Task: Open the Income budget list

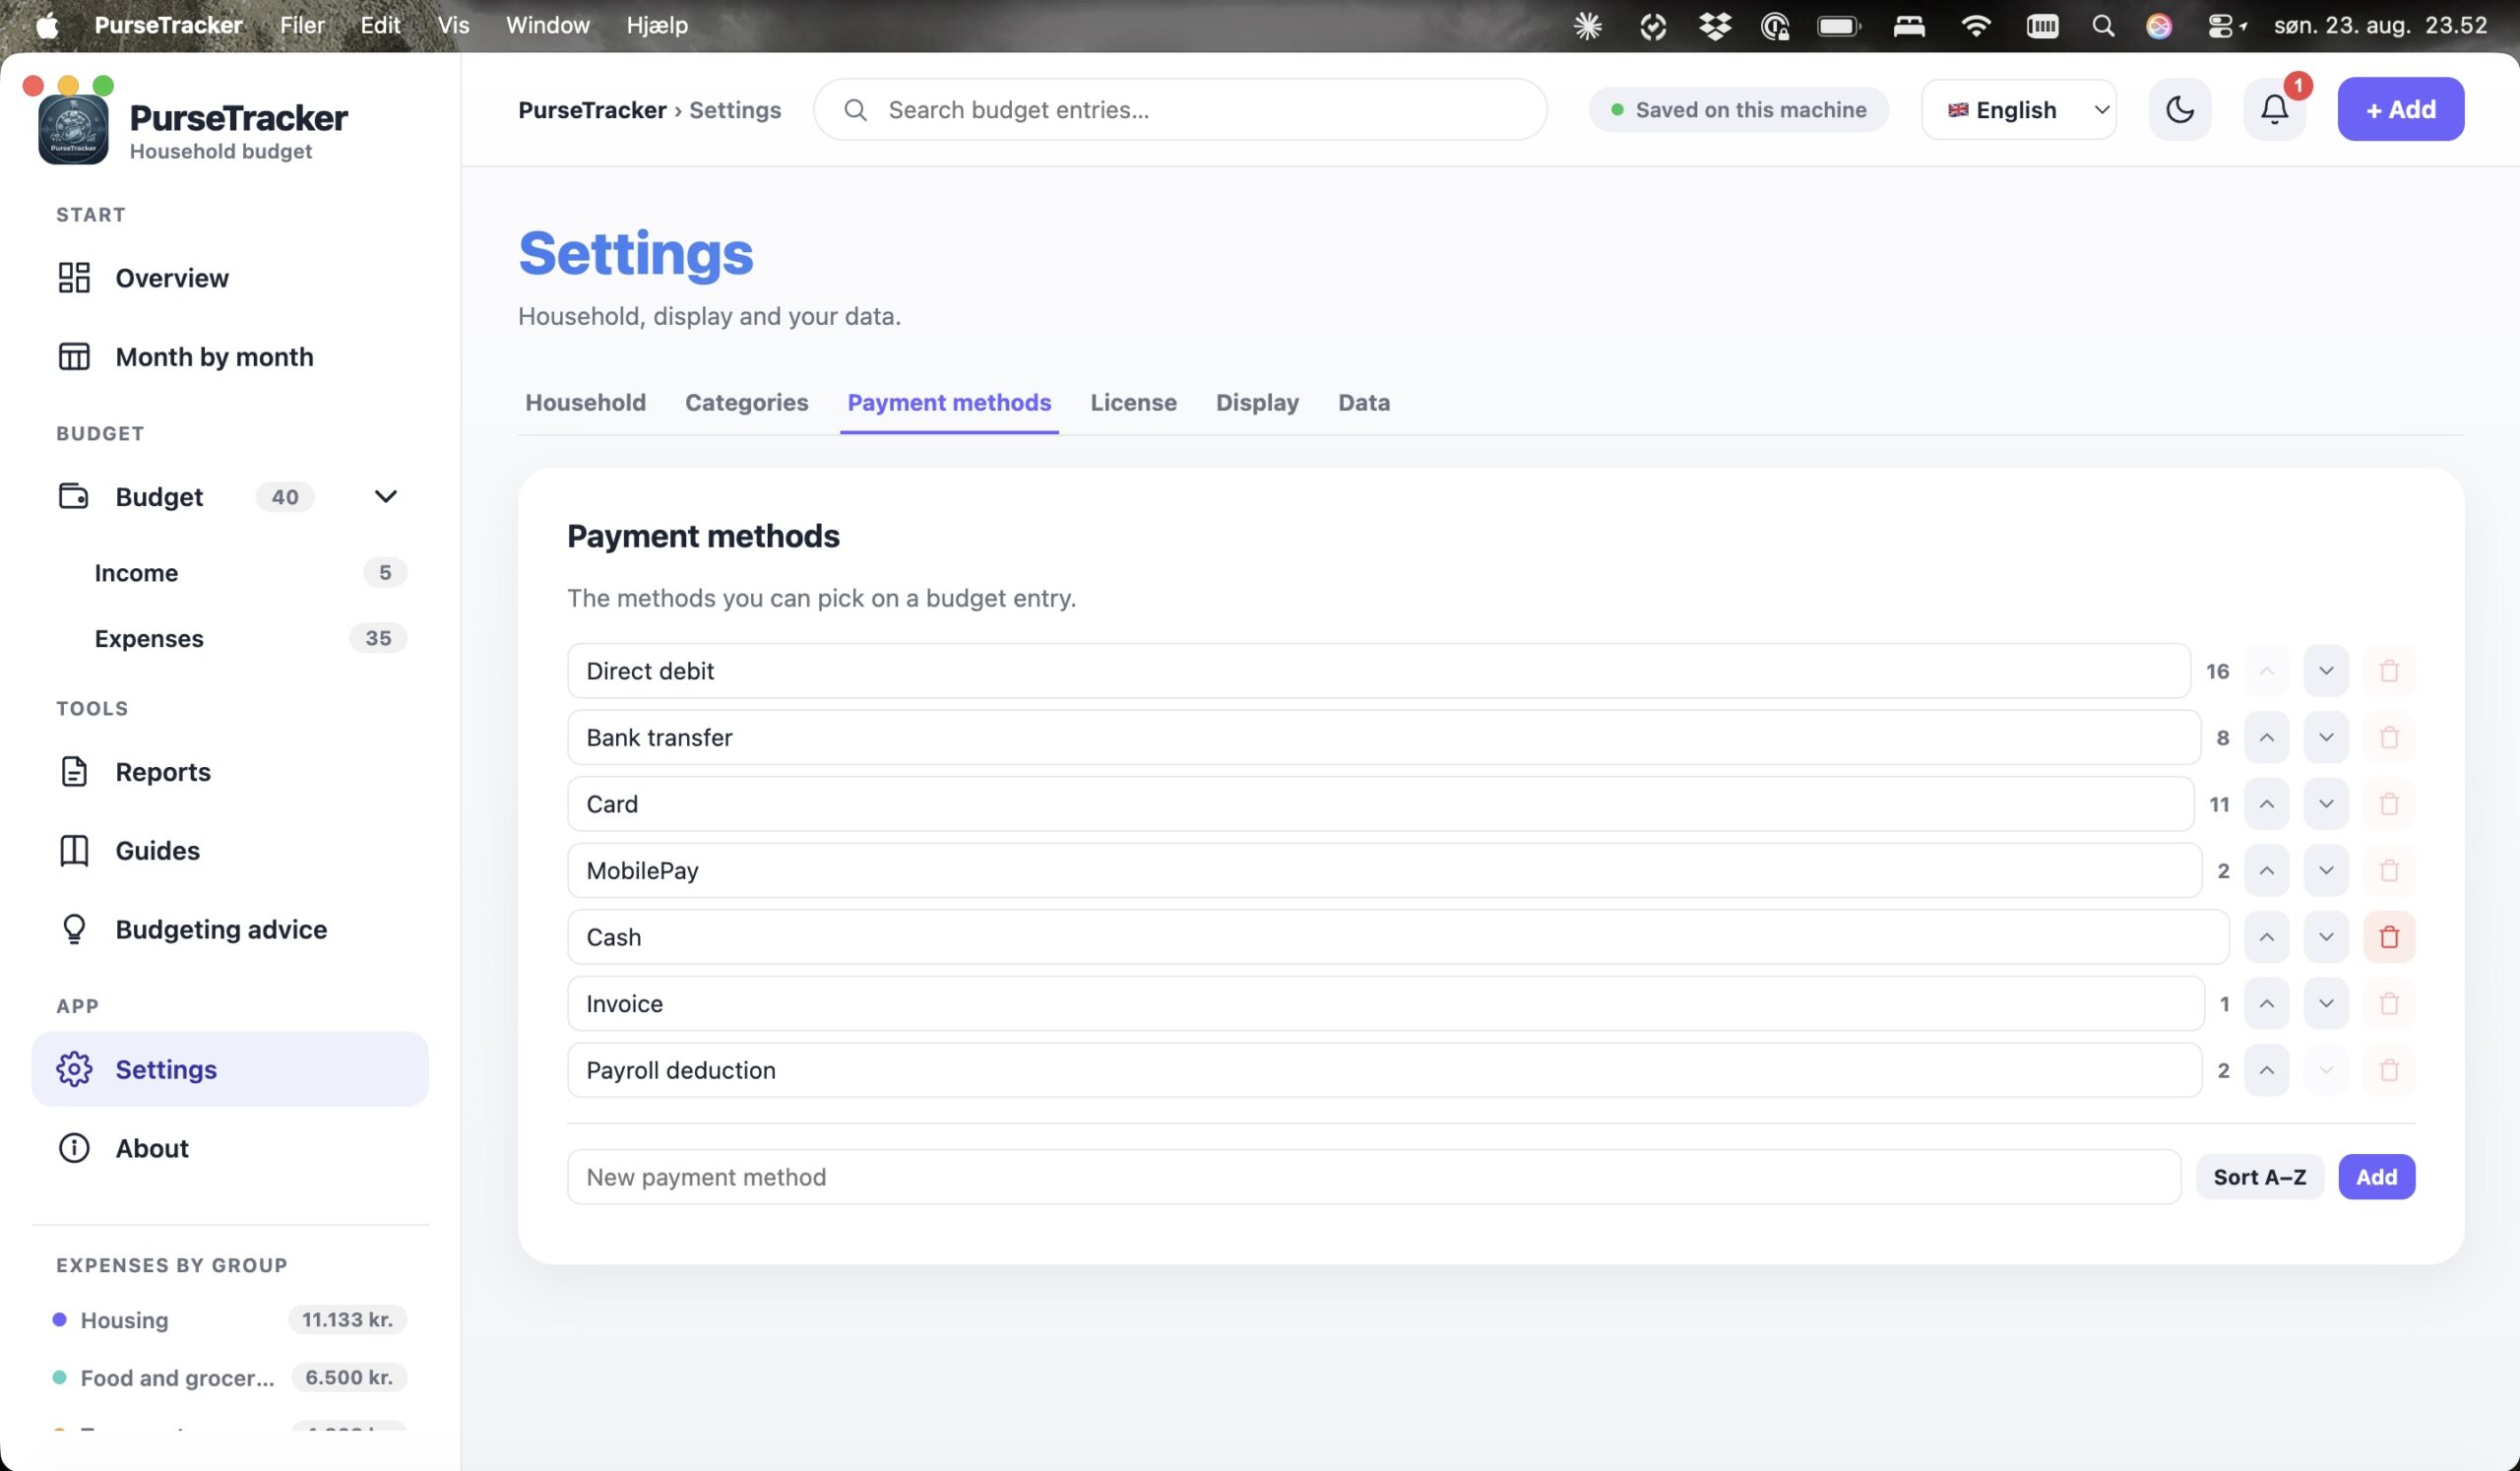Action: click(x=250, y=572)
